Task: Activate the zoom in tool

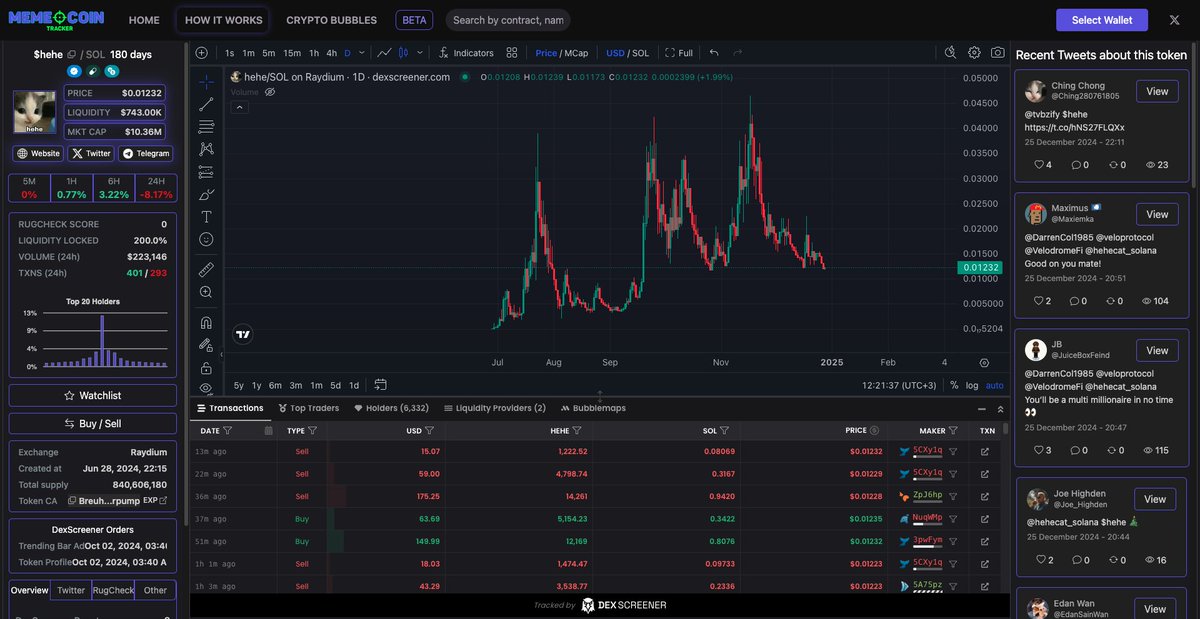Action: coord(206,292)
